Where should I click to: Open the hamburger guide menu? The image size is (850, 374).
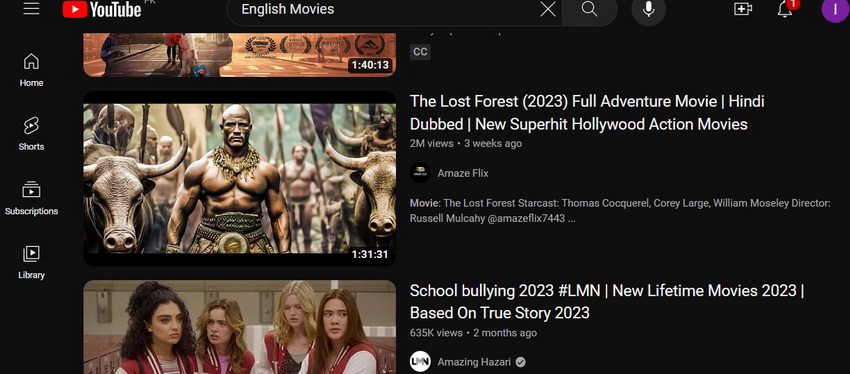pos(31,8)
